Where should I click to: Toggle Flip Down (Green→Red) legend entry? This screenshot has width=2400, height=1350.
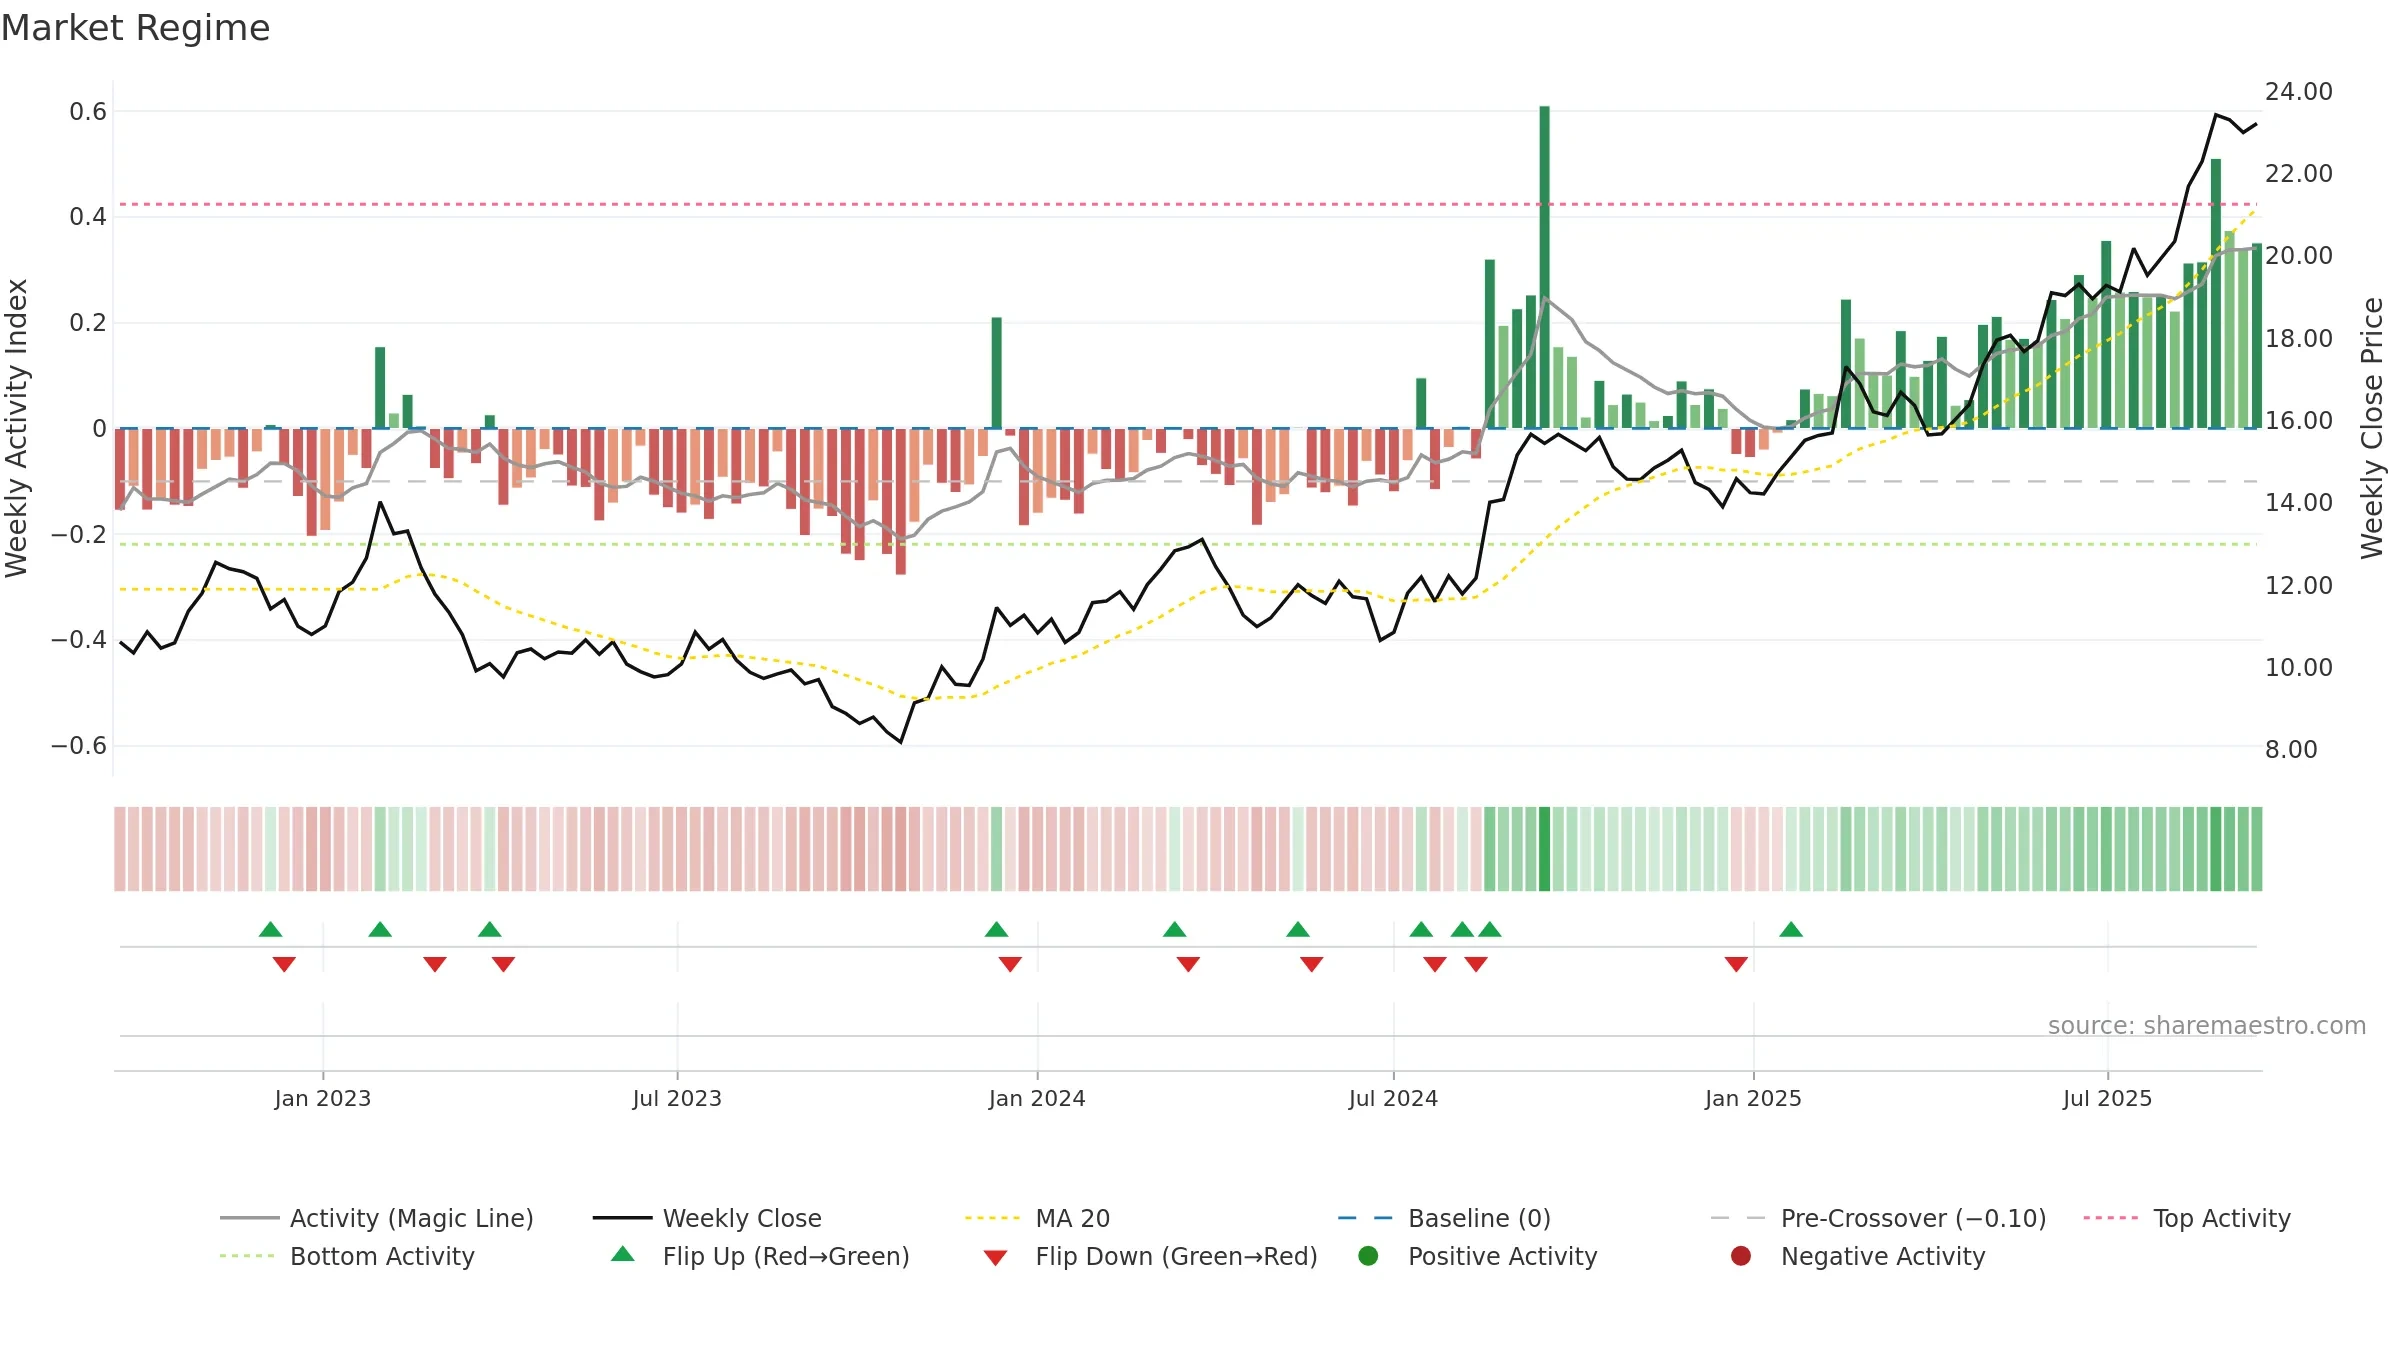pos(1150,1256)
